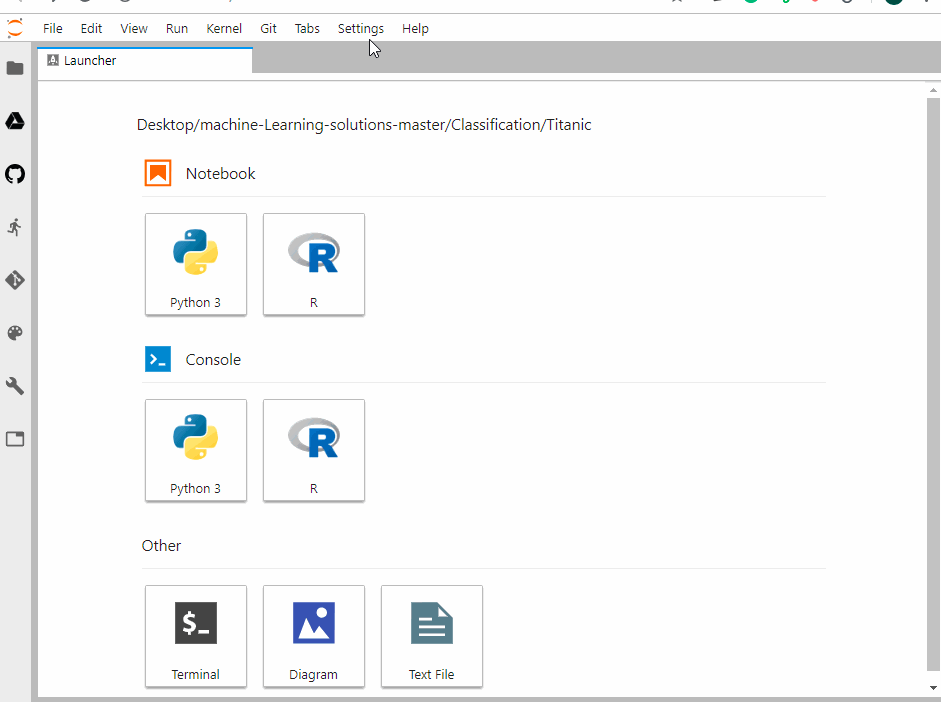Start a Python 3 console session
Screen dimensions: 941x702
196,450
